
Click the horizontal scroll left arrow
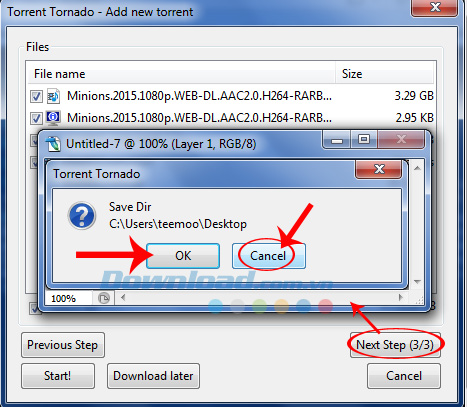123,297
